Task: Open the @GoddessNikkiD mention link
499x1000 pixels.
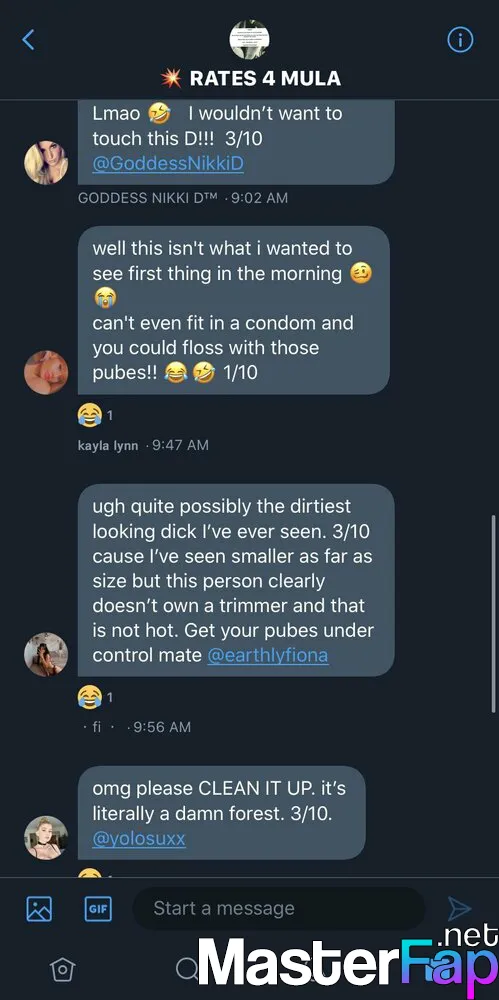Action: click(168, 163)
